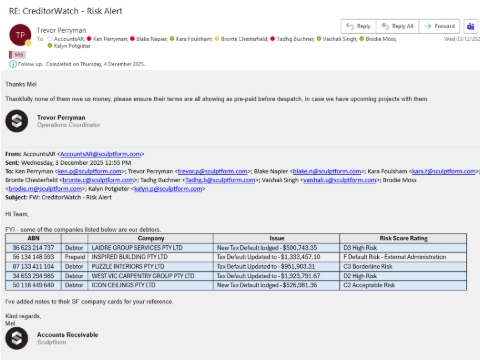Select recipient Tadhg Buchner in To line
Screen dimensions: 480x360
(296, 39)
